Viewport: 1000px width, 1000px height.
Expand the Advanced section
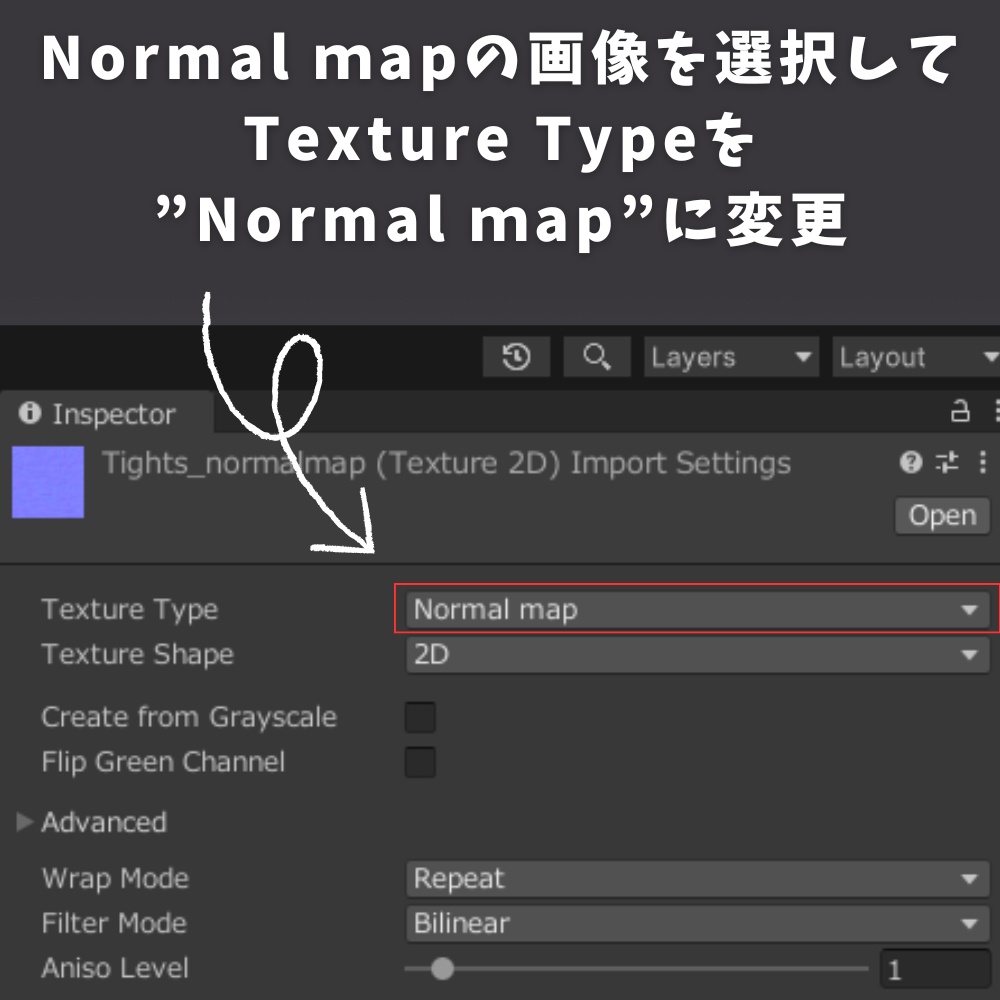point(24,822)
